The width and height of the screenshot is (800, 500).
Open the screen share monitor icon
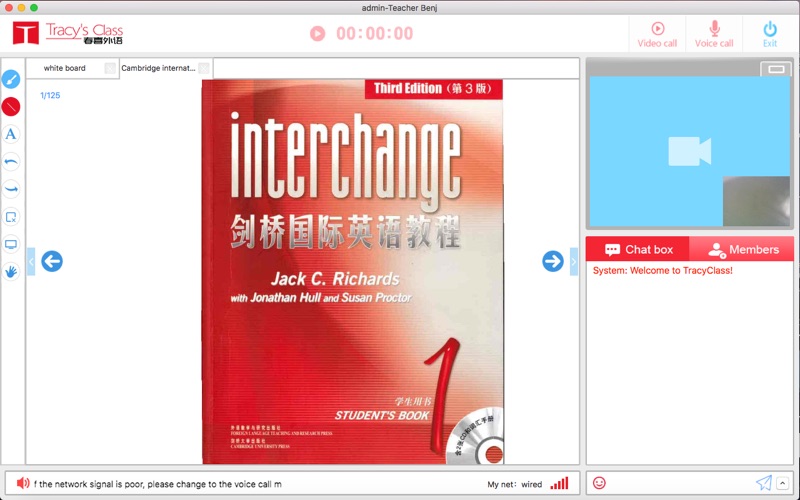pos(11,244)
